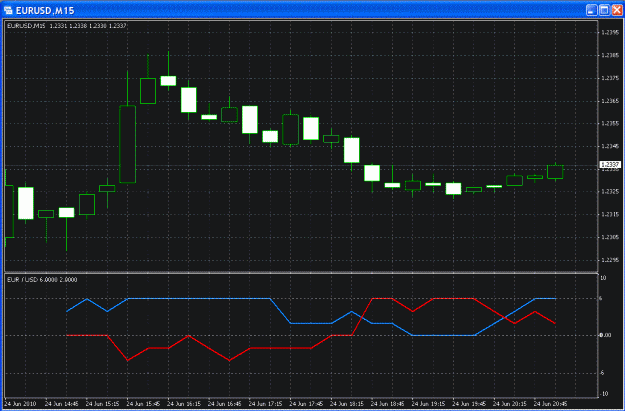Click the blue EUR line in indicator pane
Viewport: 625px width, 411px height.
[199, 299]
